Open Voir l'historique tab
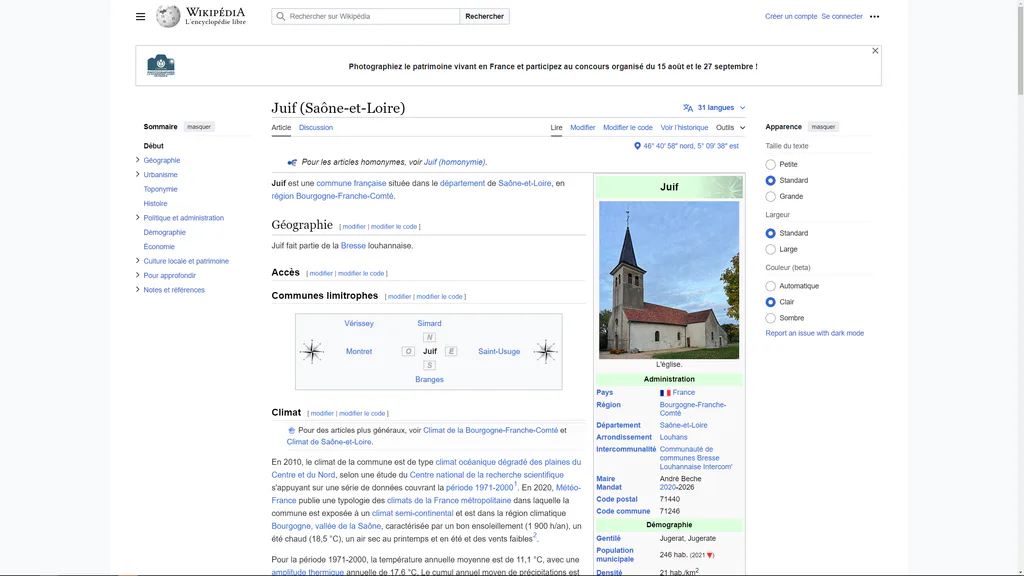 [x=684, y=127]
